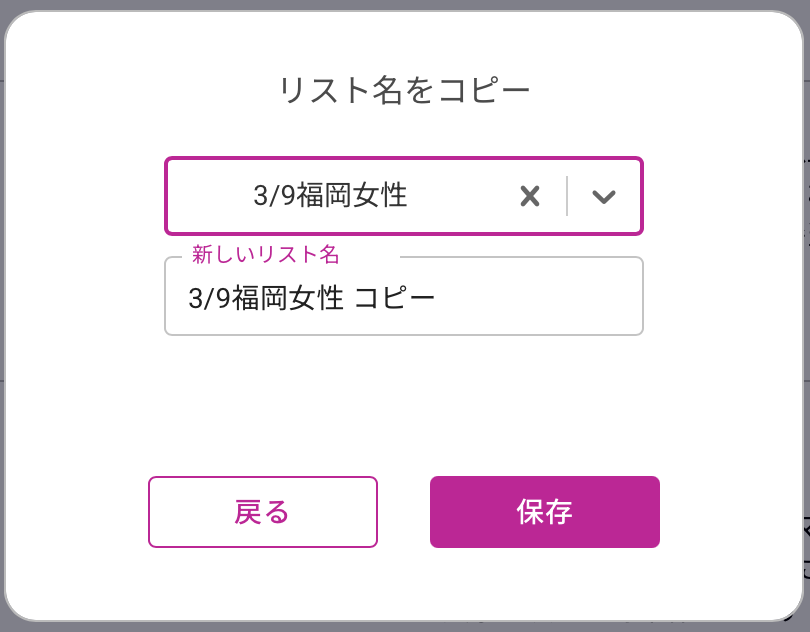Go back from the copy dialog

click(262, 512)
